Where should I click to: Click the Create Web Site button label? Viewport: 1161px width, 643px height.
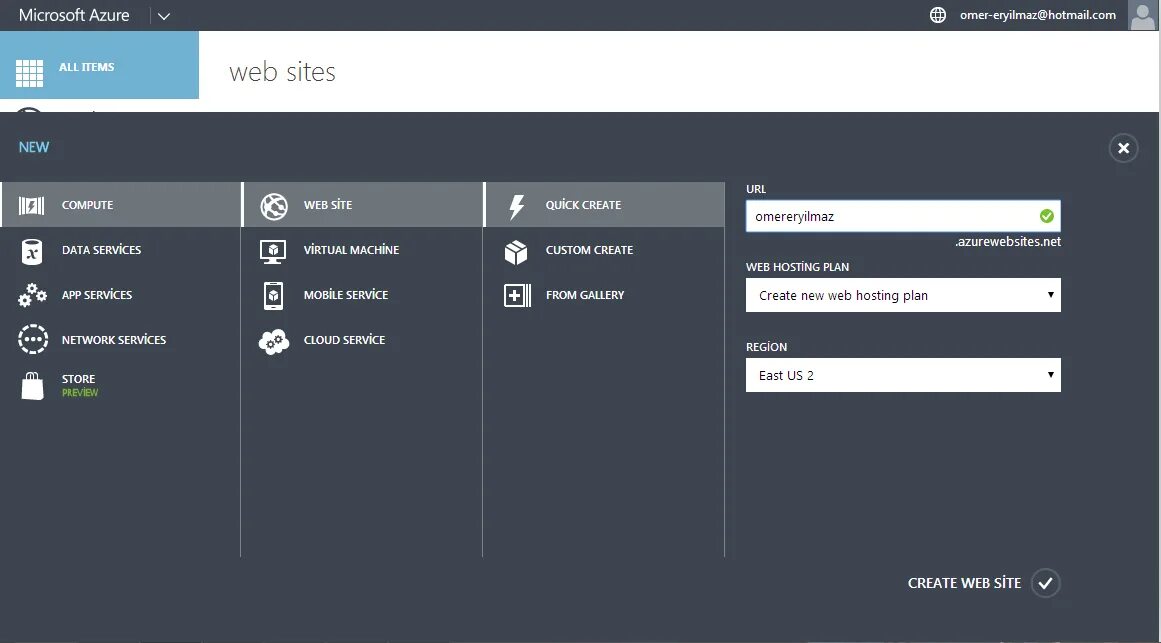coord(964,583)
